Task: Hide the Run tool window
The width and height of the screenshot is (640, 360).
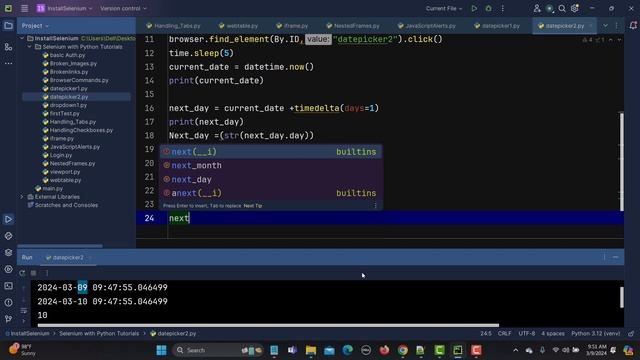Action: click(x=616, y=257)
